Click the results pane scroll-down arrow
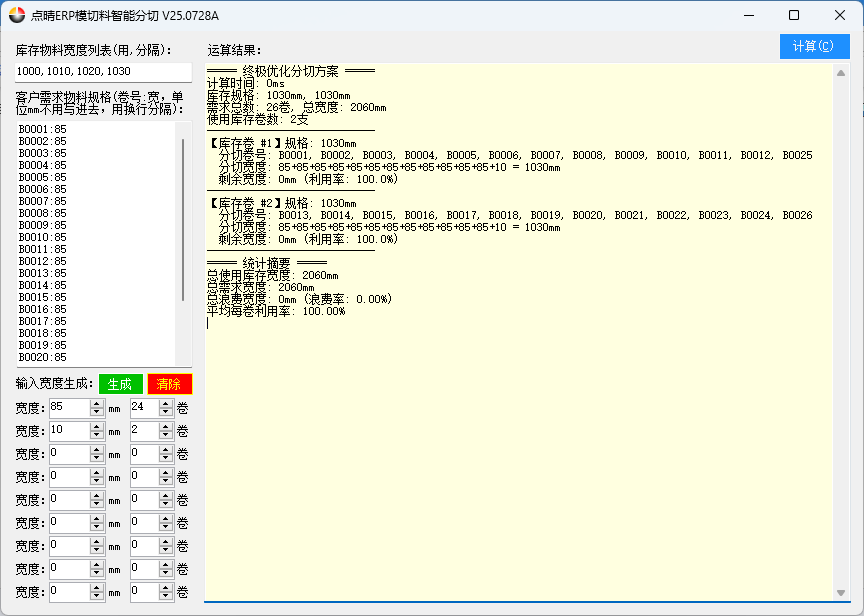864x616 pixels. [841, 593]
